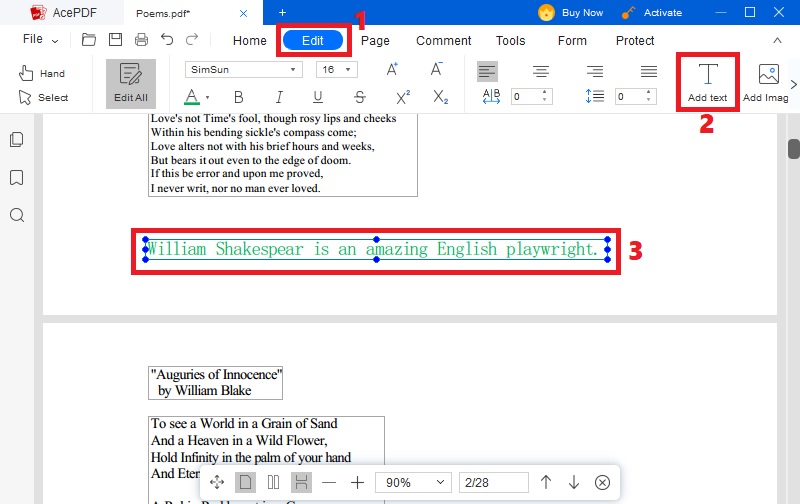Screen dimensions: 800x504
Task: Toggle continuous scrolling view
Action: click(302, 483)
